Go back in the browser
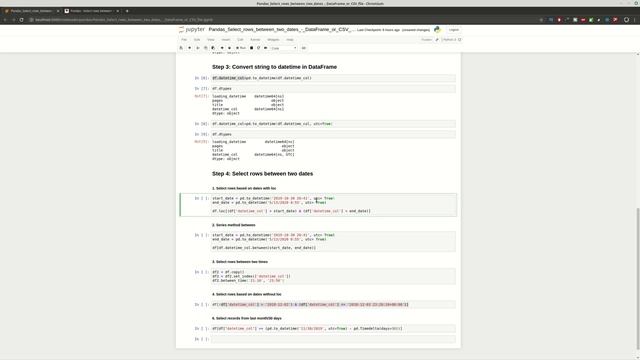This screenshot has width=640, height=360. (5, 20)
